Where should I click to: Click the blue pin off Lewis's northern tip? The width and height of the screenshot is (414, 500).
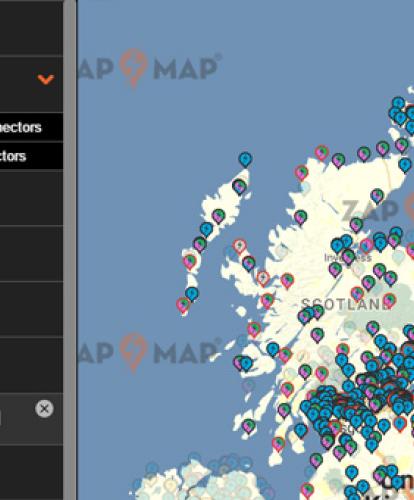(x=245, y=160)
